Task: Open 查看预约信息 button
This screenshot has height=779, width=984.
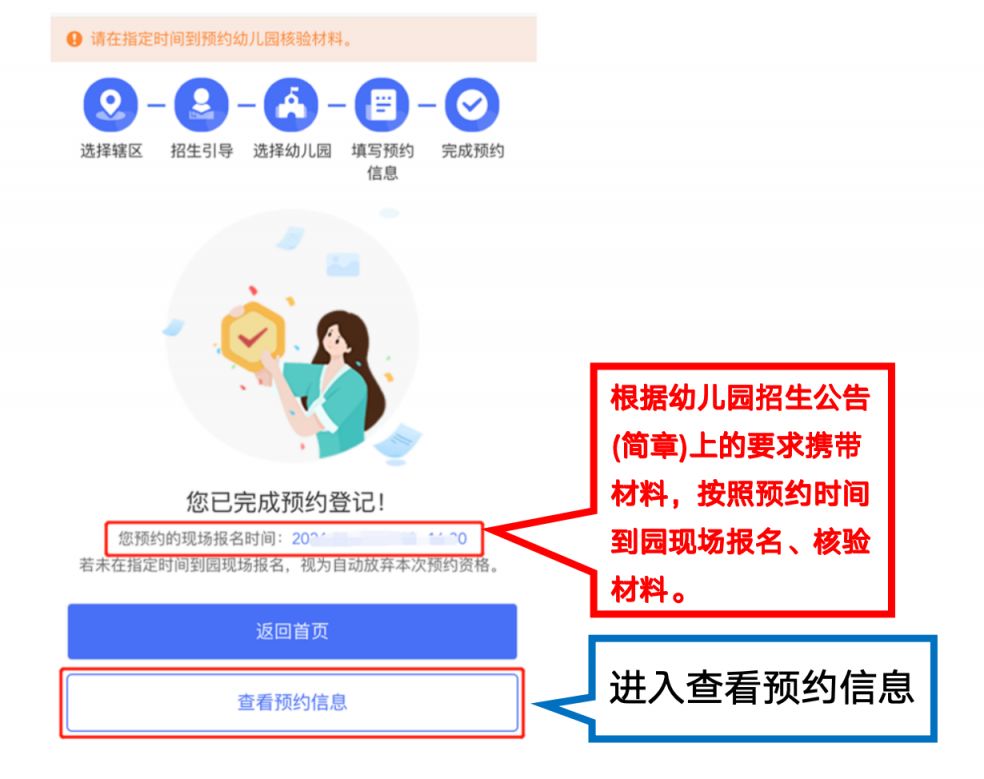Action: (x=292, y=702)
